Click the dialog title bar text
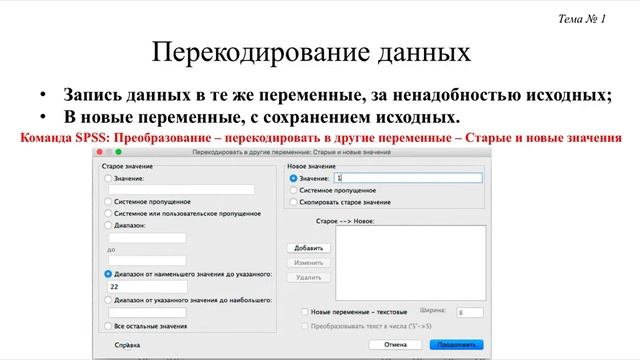The height and width of the screenshot is (360, 640). 291,152
